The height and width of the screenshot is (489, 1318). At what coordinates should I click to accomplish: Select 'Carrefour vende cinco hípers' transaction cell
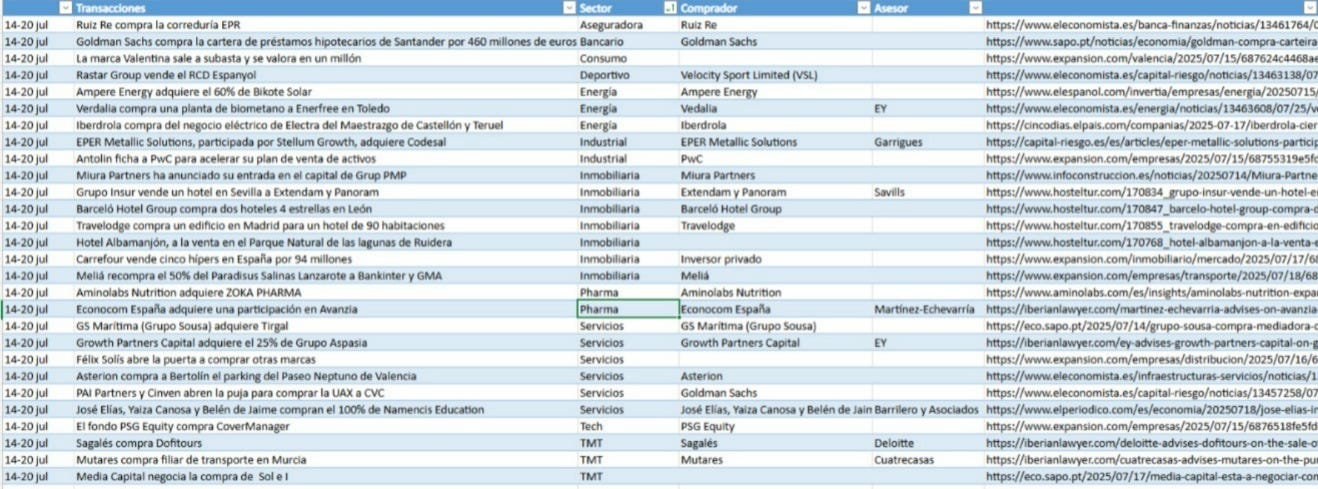pos(326,259)
